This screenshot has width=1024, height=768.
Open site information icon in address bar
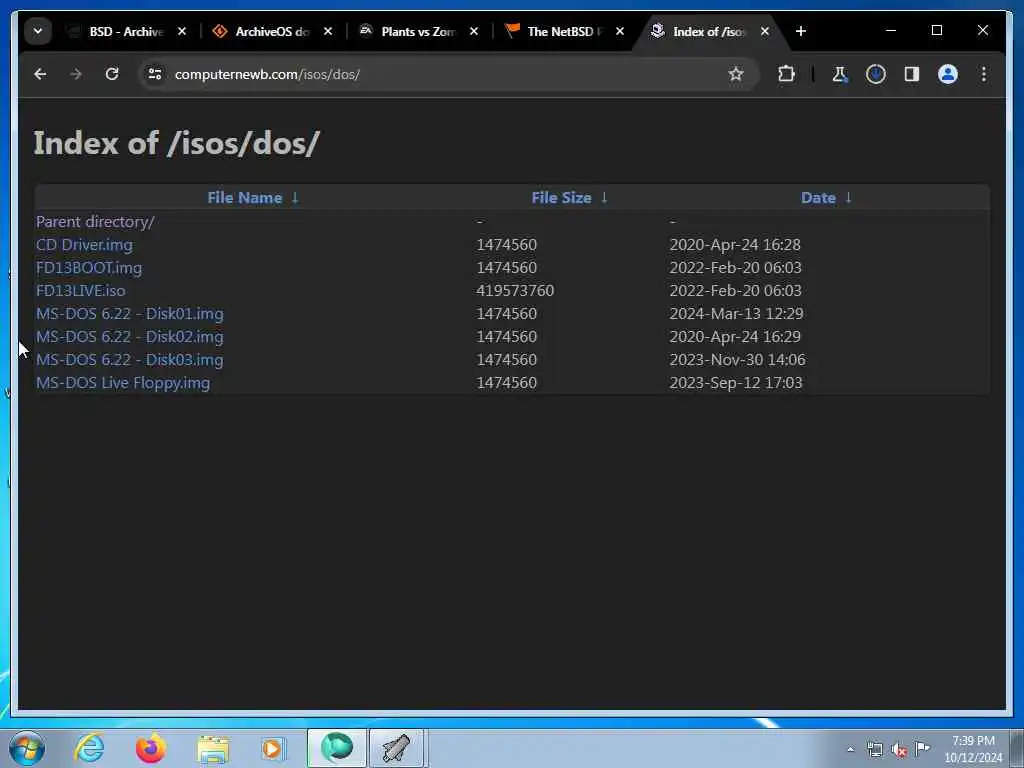point(155,74)
